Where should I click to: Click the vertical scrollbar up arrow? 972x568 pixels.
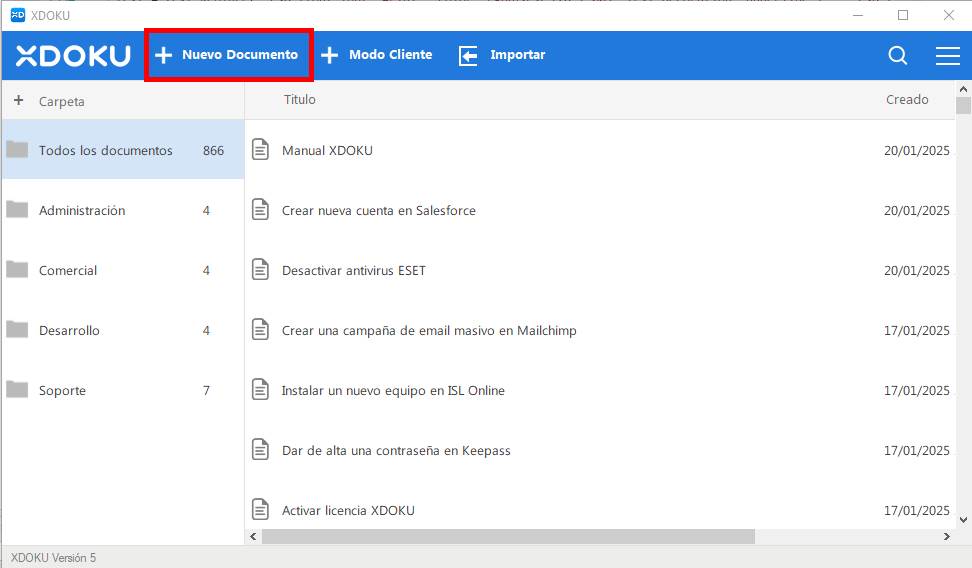963,89
